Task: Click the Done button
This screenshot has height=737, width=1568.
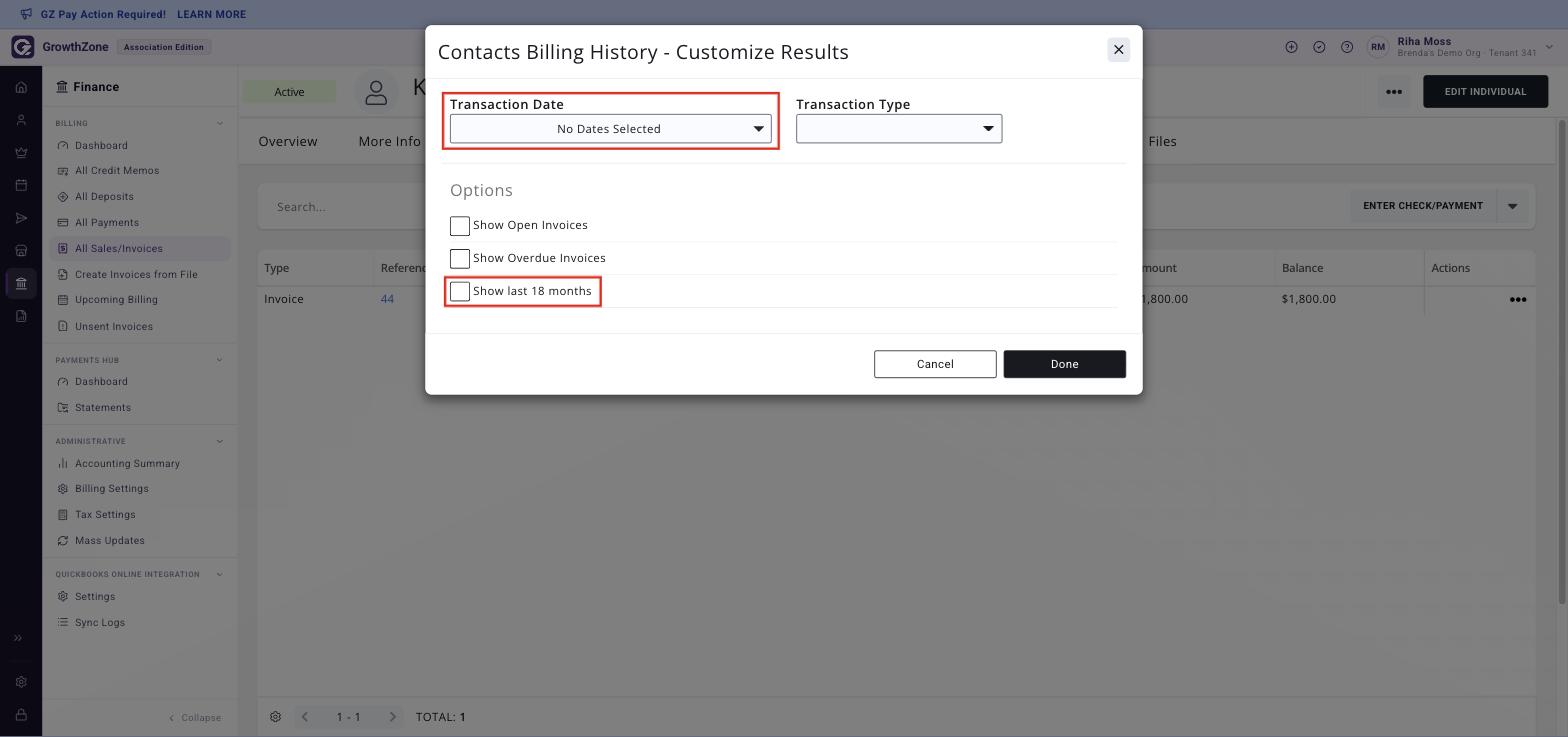Action: (1064, 364)
